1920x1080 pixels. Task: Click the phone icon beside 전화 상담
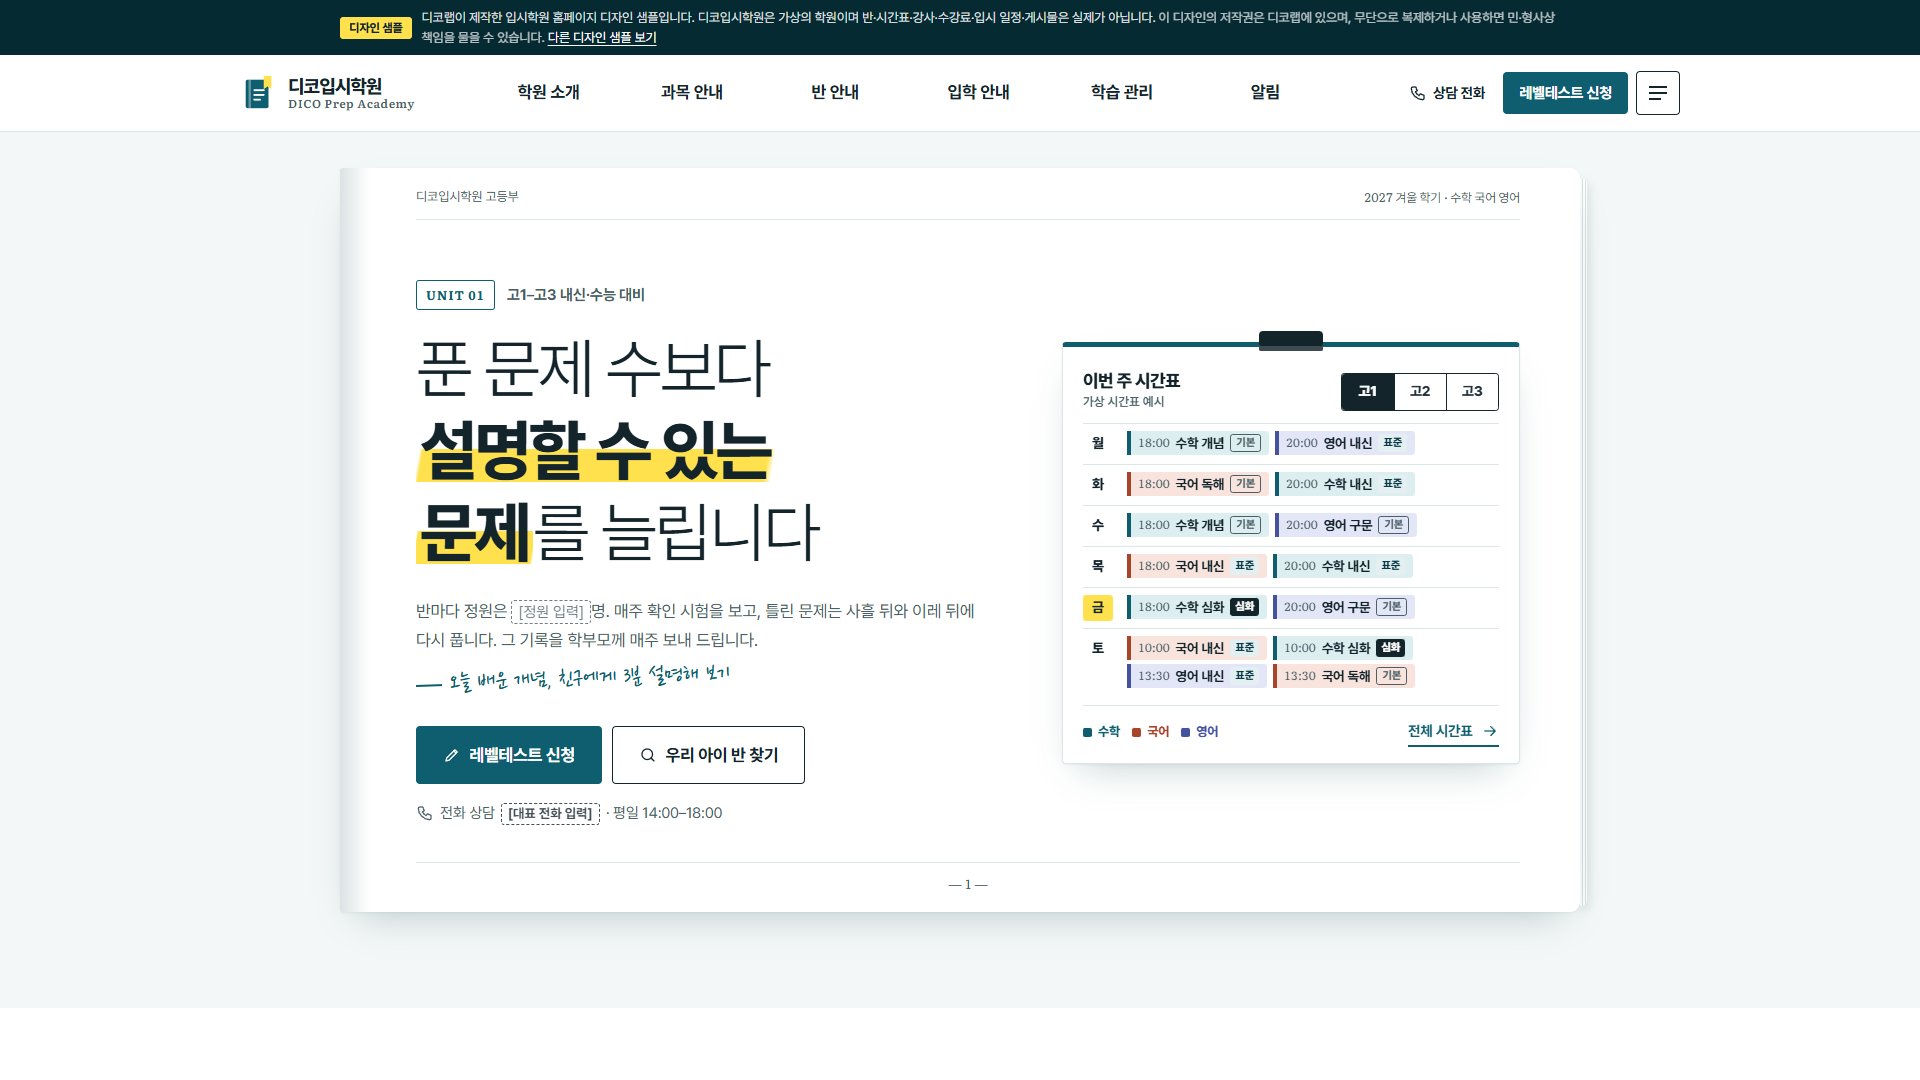pos(424,813)
